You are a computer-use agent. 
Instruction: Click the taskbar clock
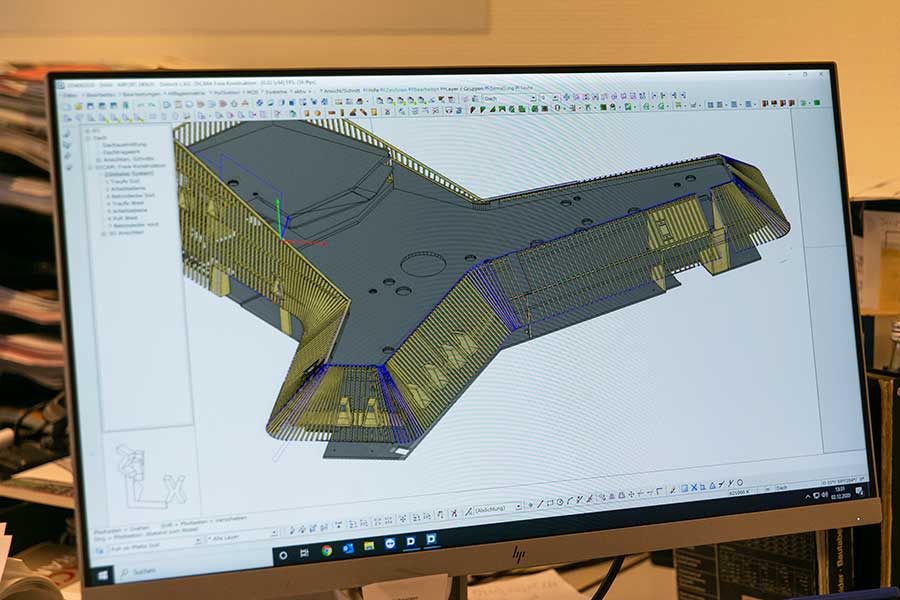click(x=840, y=492)
